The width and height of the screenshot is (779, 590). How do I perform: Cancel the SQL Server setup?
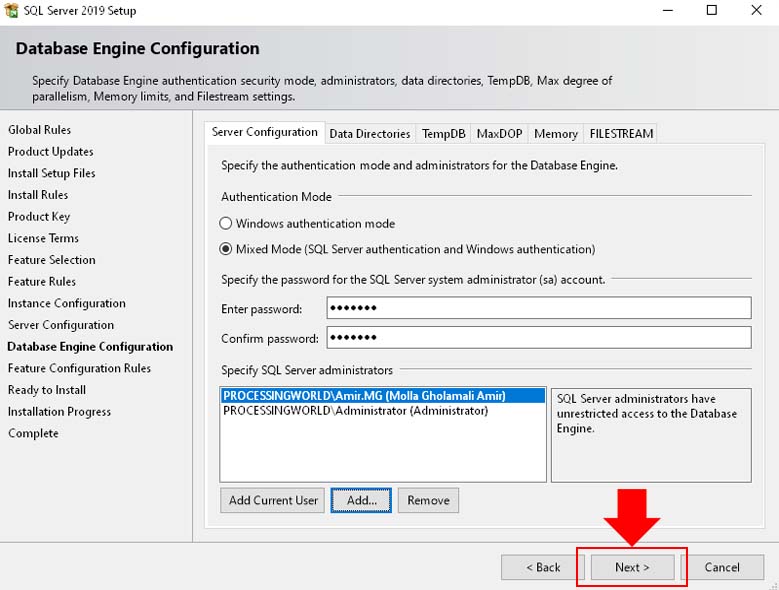[722, 567]
